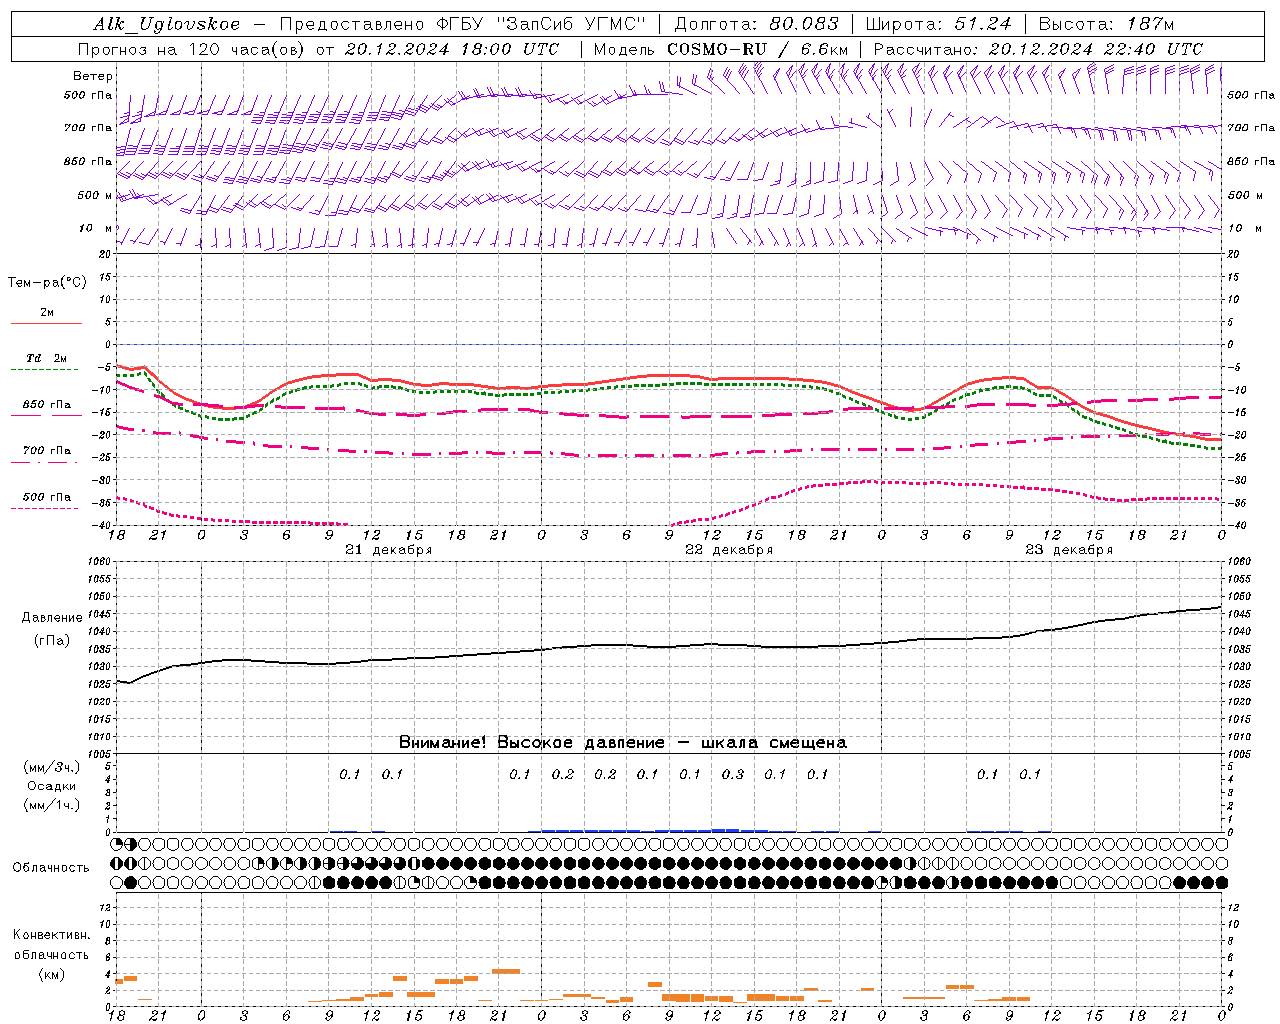Click the 850 гПа temperature legend entry

coord(47,405)
